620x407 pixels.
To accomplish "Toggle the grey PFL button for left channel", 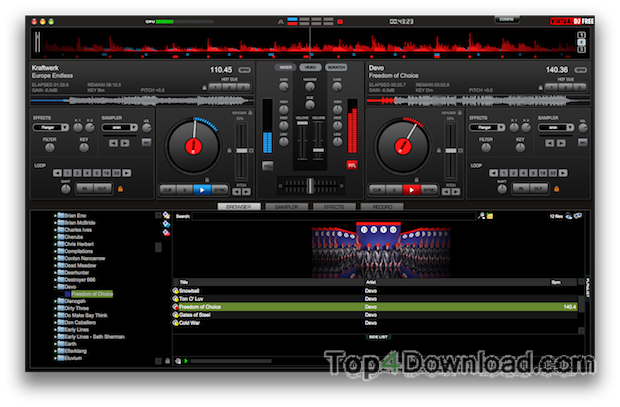I will pos(268,166).
